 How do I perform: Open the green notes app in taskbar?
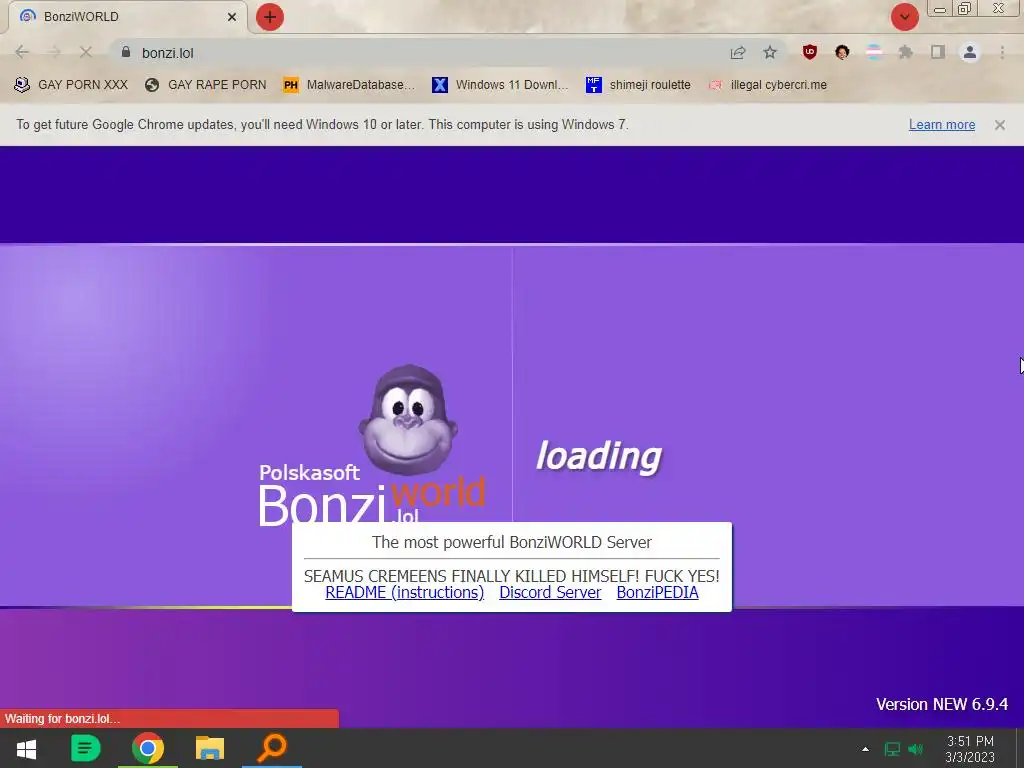[x=85, y=748]
